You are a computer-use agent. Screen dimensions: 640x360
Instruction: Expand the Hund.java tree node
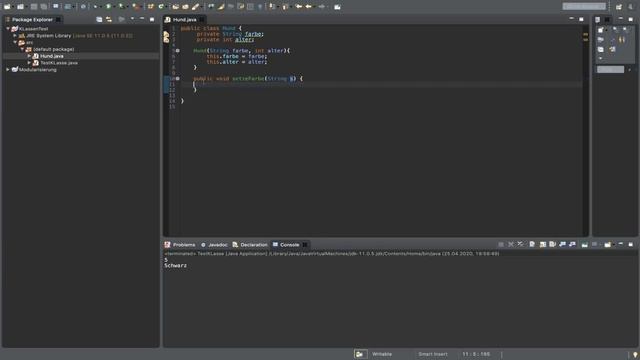click(29, 56)
